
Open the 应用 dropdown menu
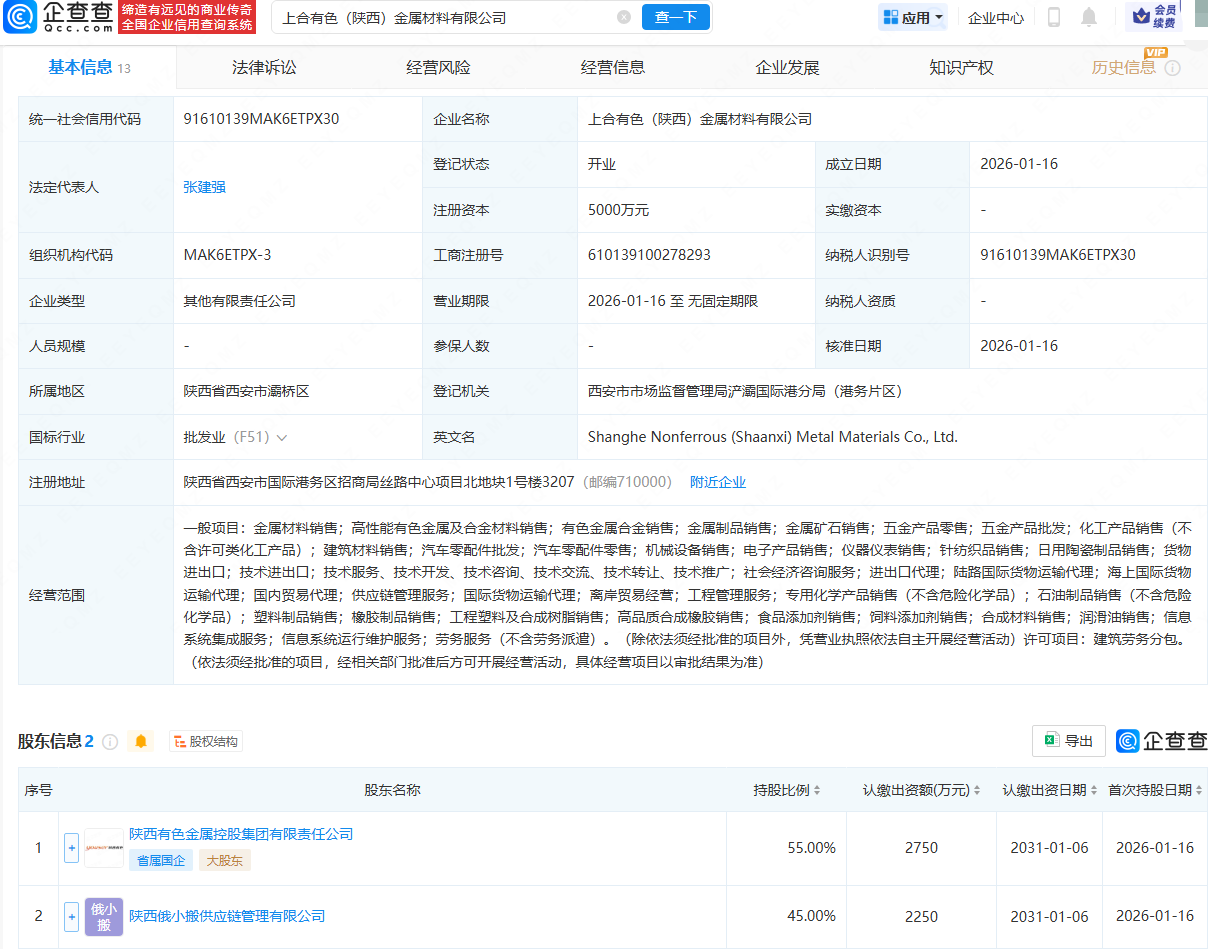[911, 17]
